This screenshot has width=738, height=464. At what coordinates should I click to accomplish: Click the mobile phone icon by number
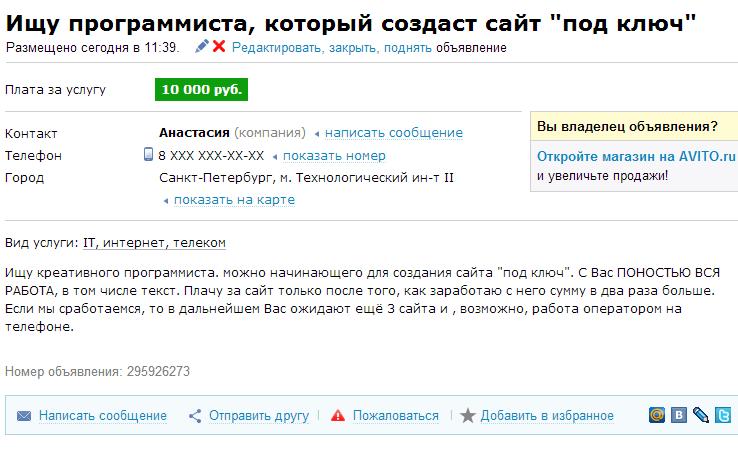tap(149, 155)
